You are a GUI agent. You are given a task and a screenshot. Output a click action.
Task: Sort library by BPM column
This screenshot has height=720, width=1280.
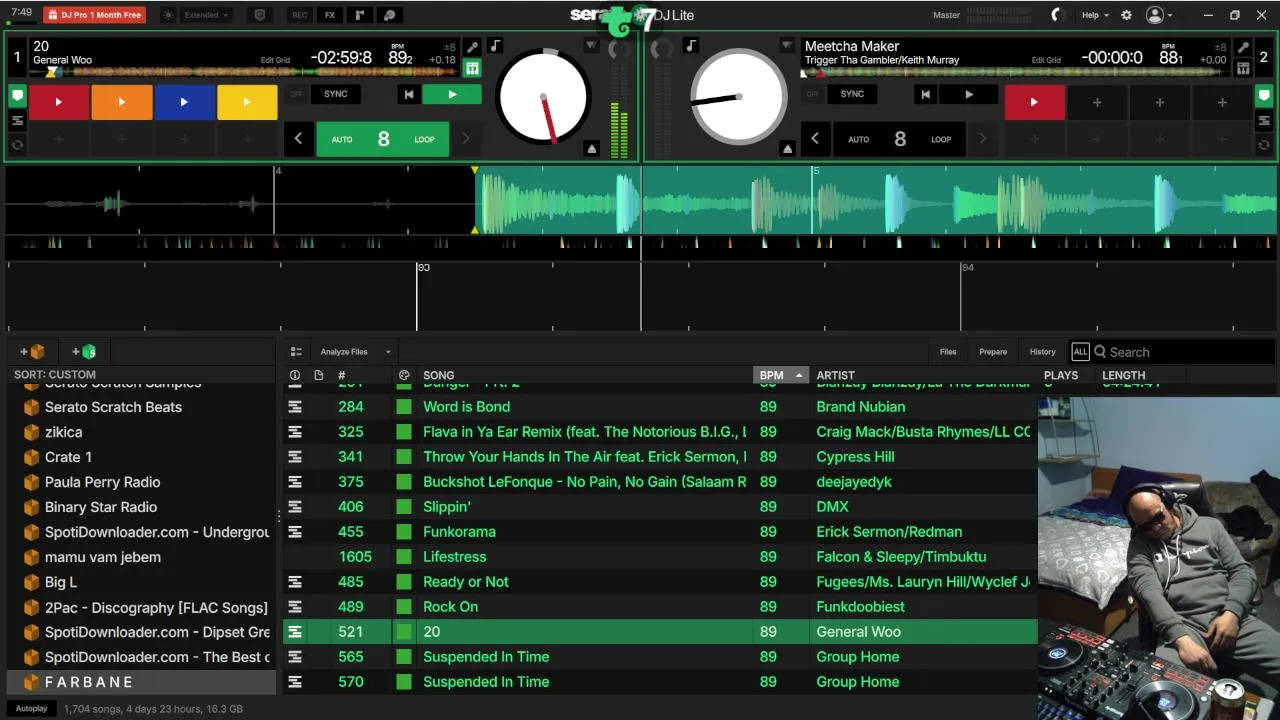pos(780,376)
